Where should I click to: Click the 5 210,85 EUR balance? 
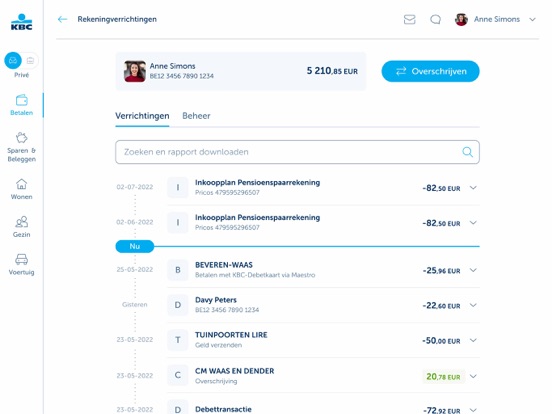click(x=332, y=71)
